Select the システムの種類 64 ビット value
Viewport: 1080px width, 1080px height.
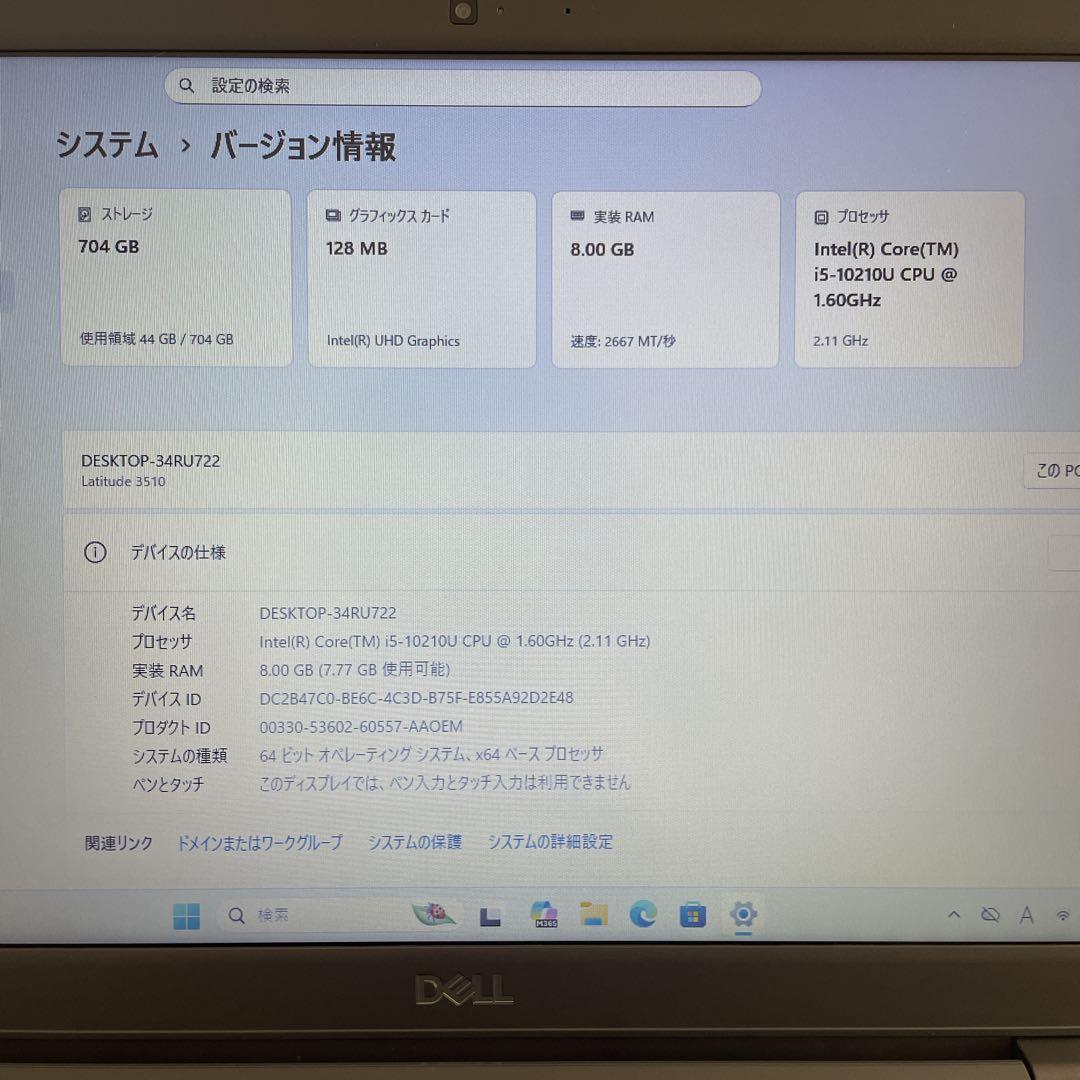(431, 755)
